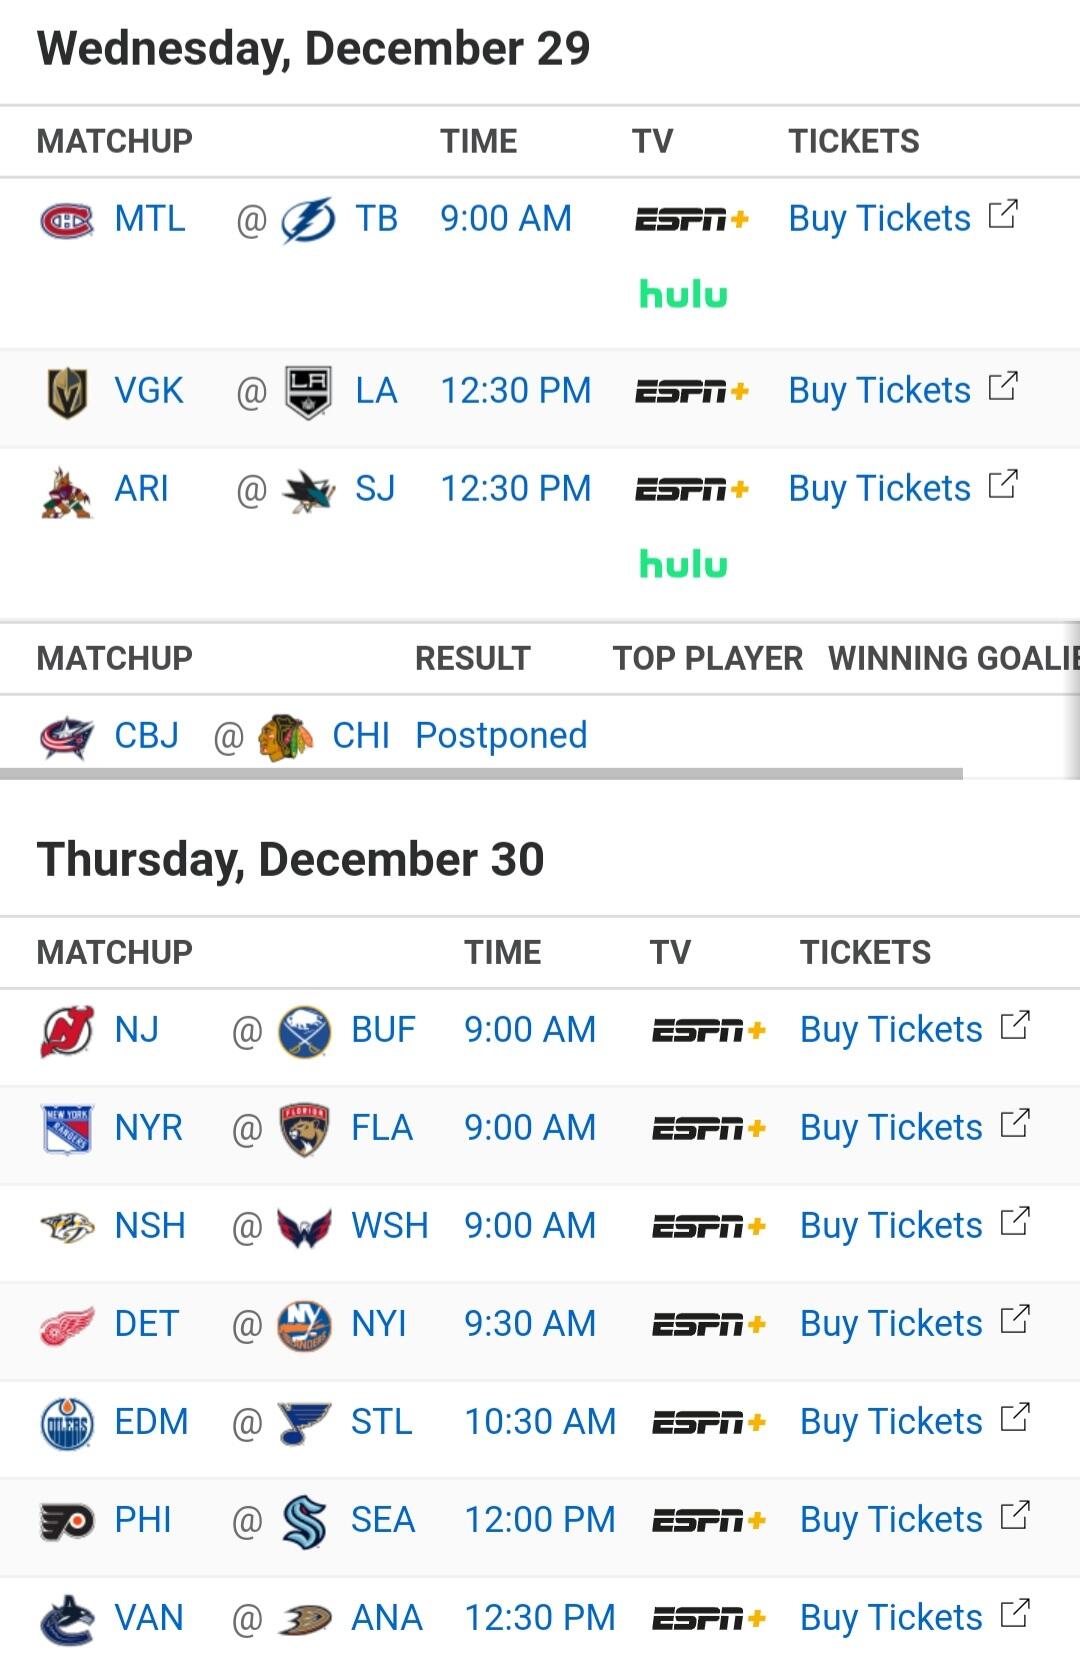Click the Montreal Canadiens logo

[x=66, y=219]
